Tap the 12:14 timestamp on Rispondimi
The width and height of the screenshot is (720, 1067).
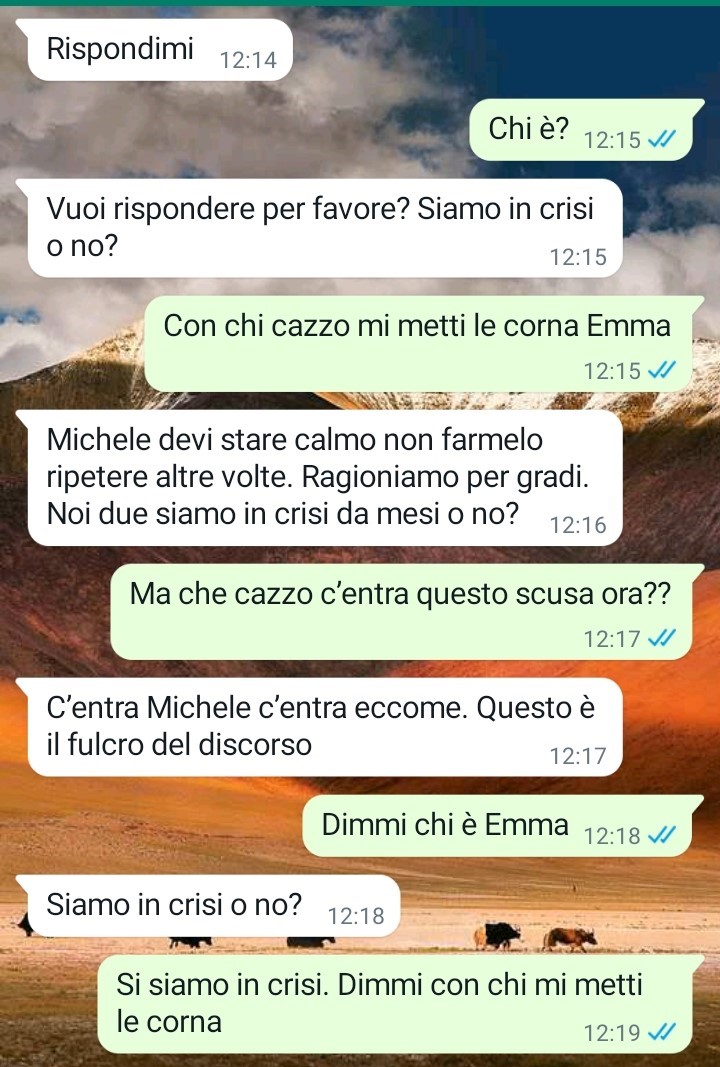(248, 60)
